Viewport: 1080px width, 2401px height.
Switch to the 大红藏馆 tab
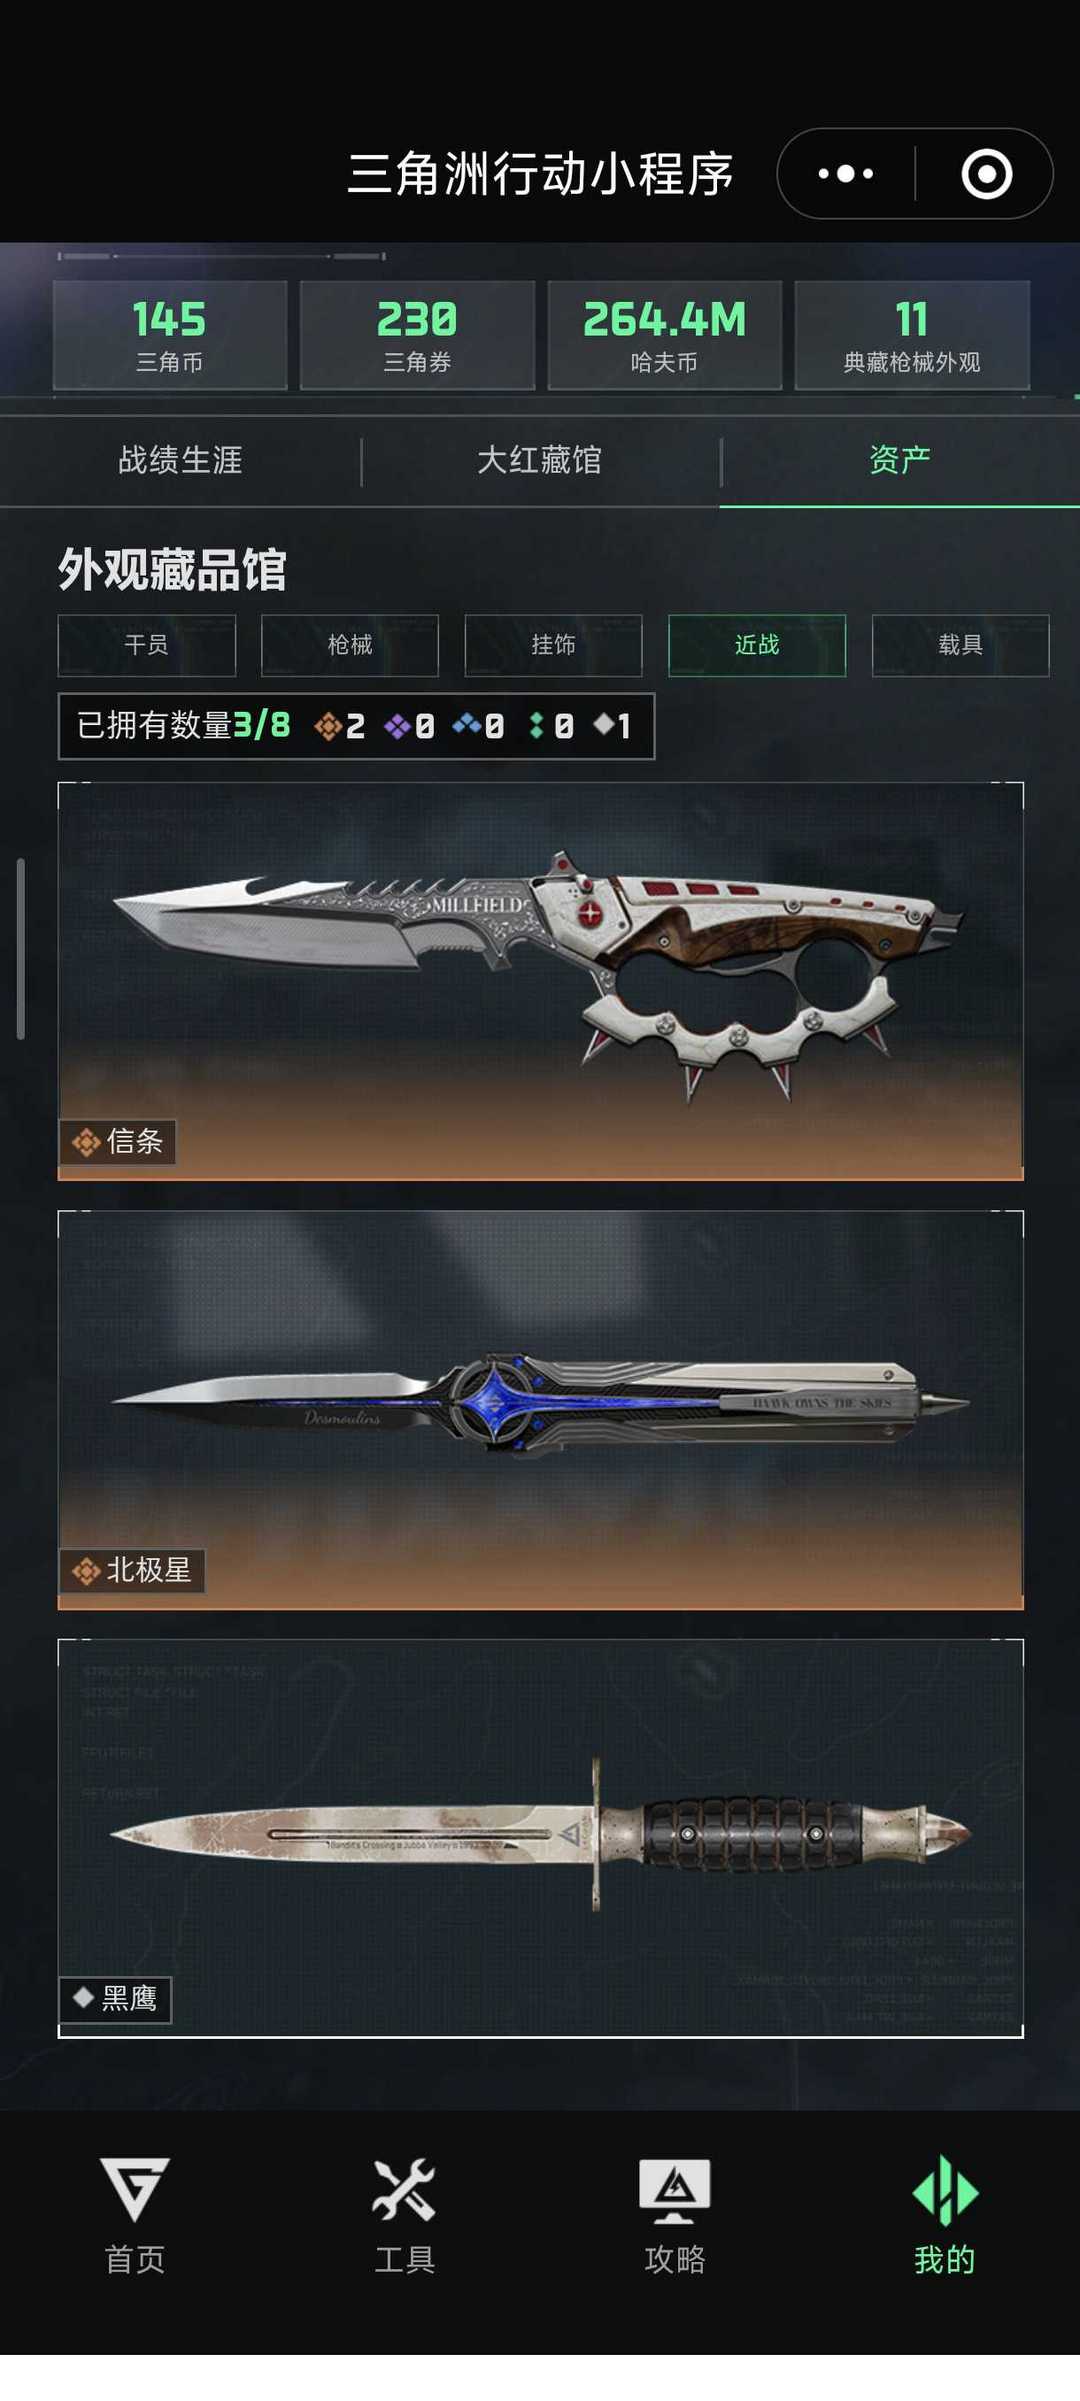(x=540, y=460)
